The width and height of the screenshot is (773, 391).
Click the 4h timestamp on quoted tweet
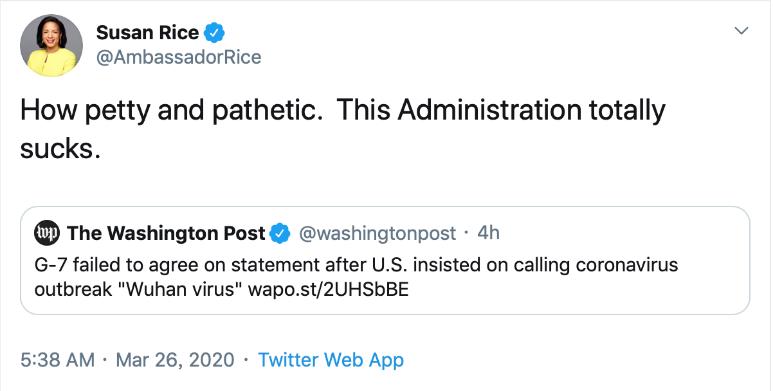coord(488,233)
